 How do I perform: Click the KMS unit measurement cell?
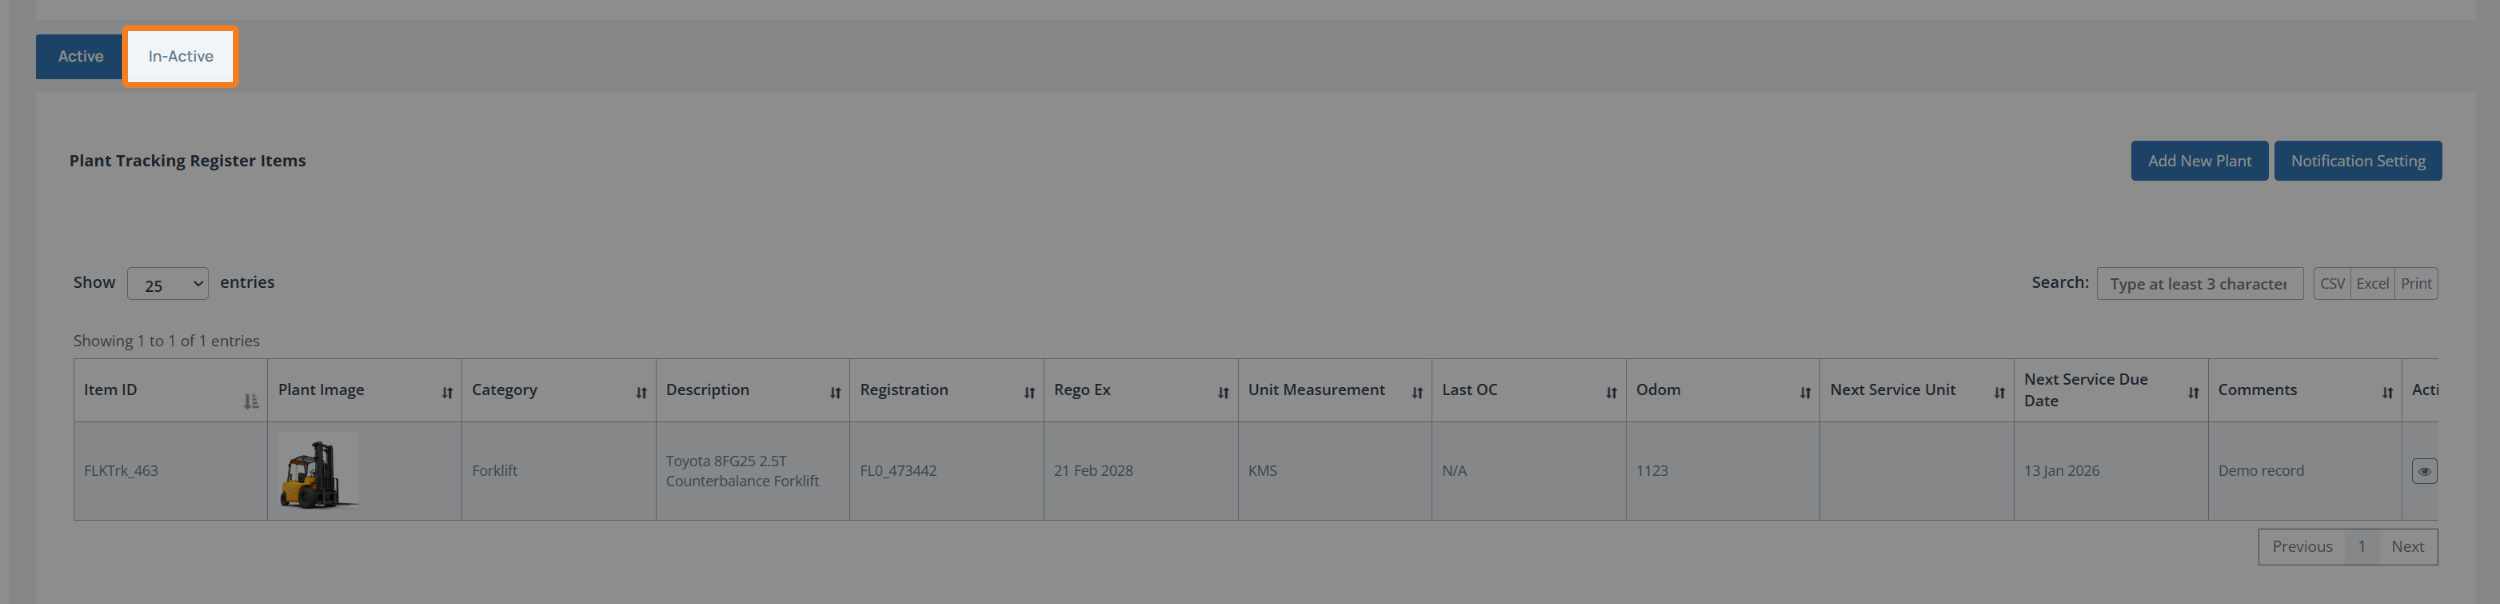click(x=1334, y=471)
